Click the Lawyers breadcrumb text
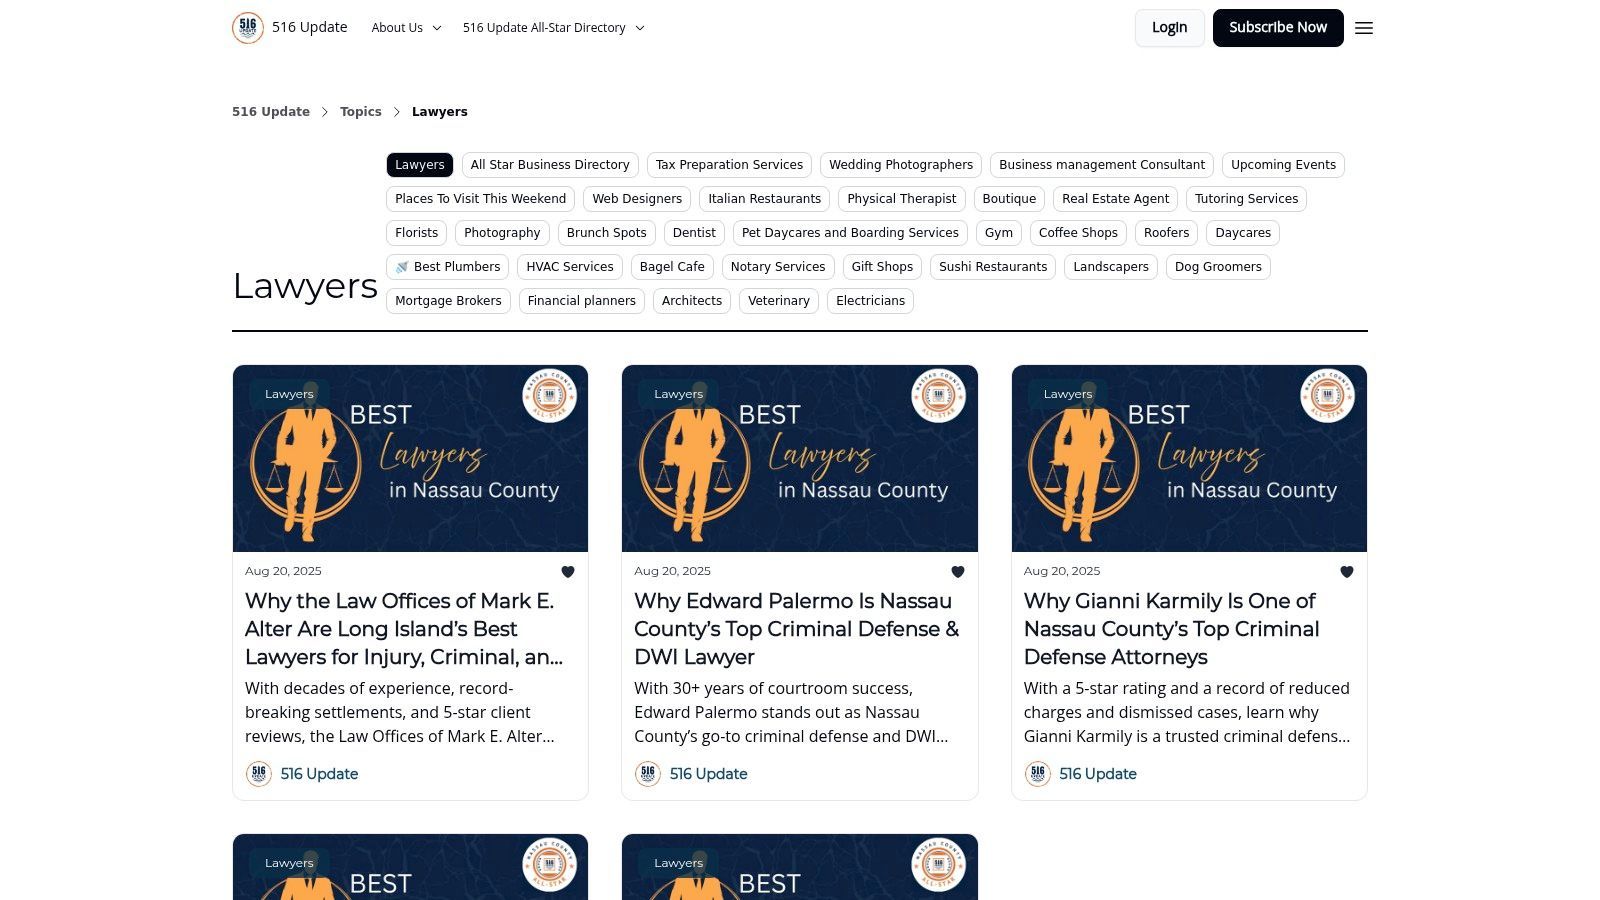This screenshot has height=900, width=1600. 440,112
